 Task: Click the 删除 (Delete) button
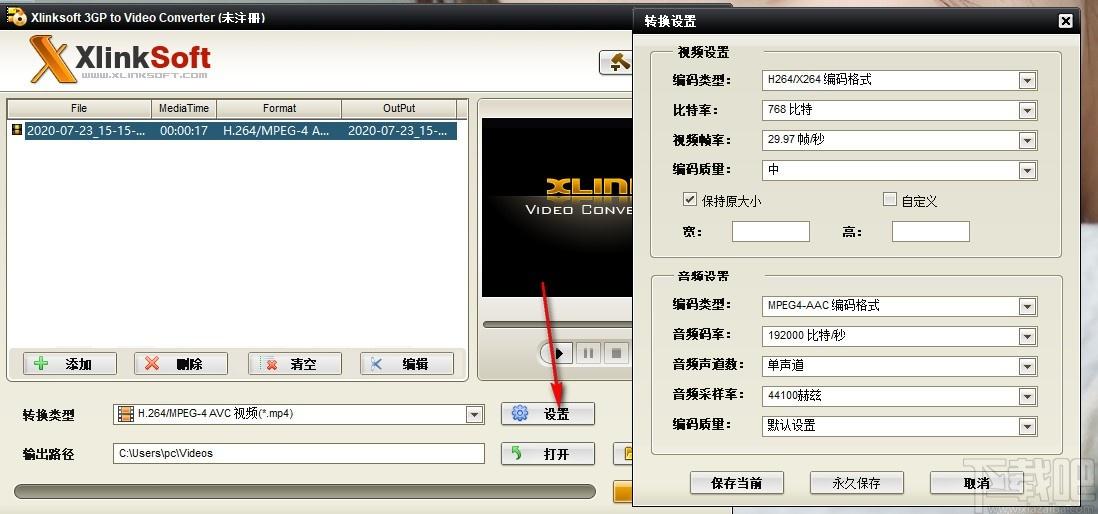pos(181,363)
